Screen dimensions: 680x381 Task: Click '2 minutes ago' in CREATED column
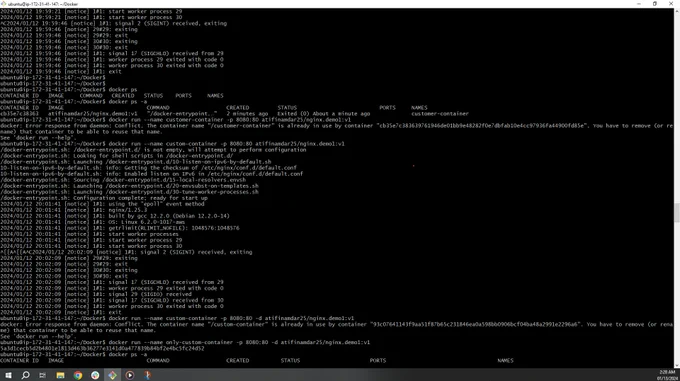(247, 114)
